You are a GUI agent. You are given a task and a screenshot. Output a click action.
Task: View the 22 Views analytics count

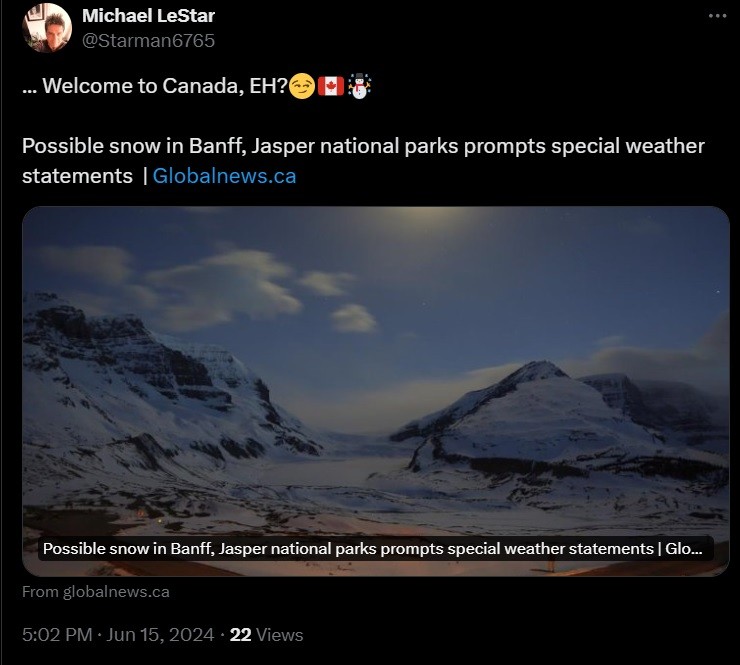(266, 635)
